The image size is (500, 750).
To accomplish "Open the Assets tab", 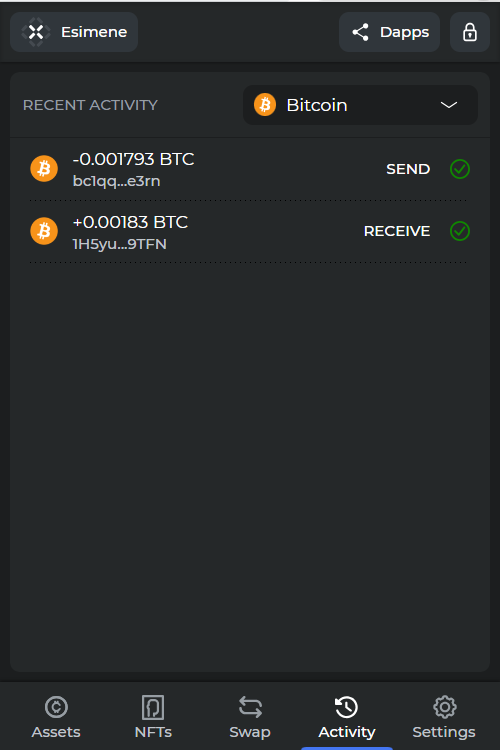I will (x=56, y=717).
